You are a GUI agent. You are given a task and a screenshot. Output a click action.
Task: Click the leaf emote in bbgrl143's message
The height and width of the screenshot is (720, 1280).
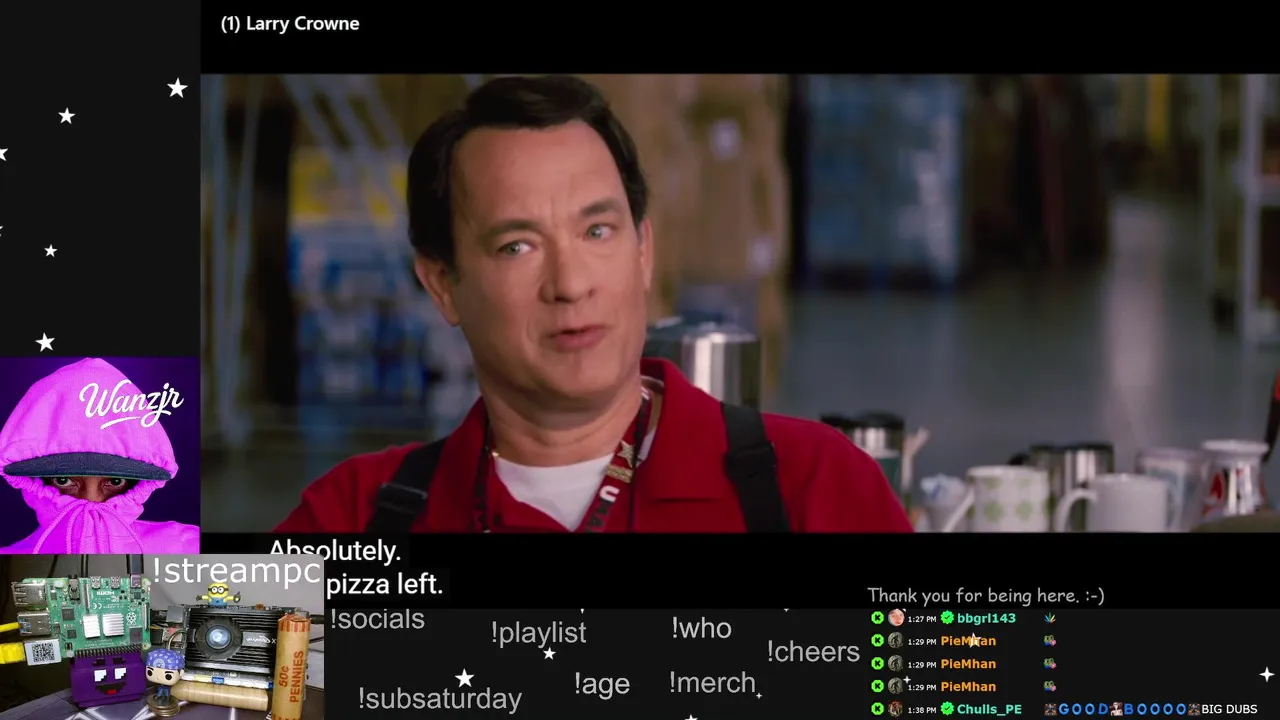tap(1049, 618)
